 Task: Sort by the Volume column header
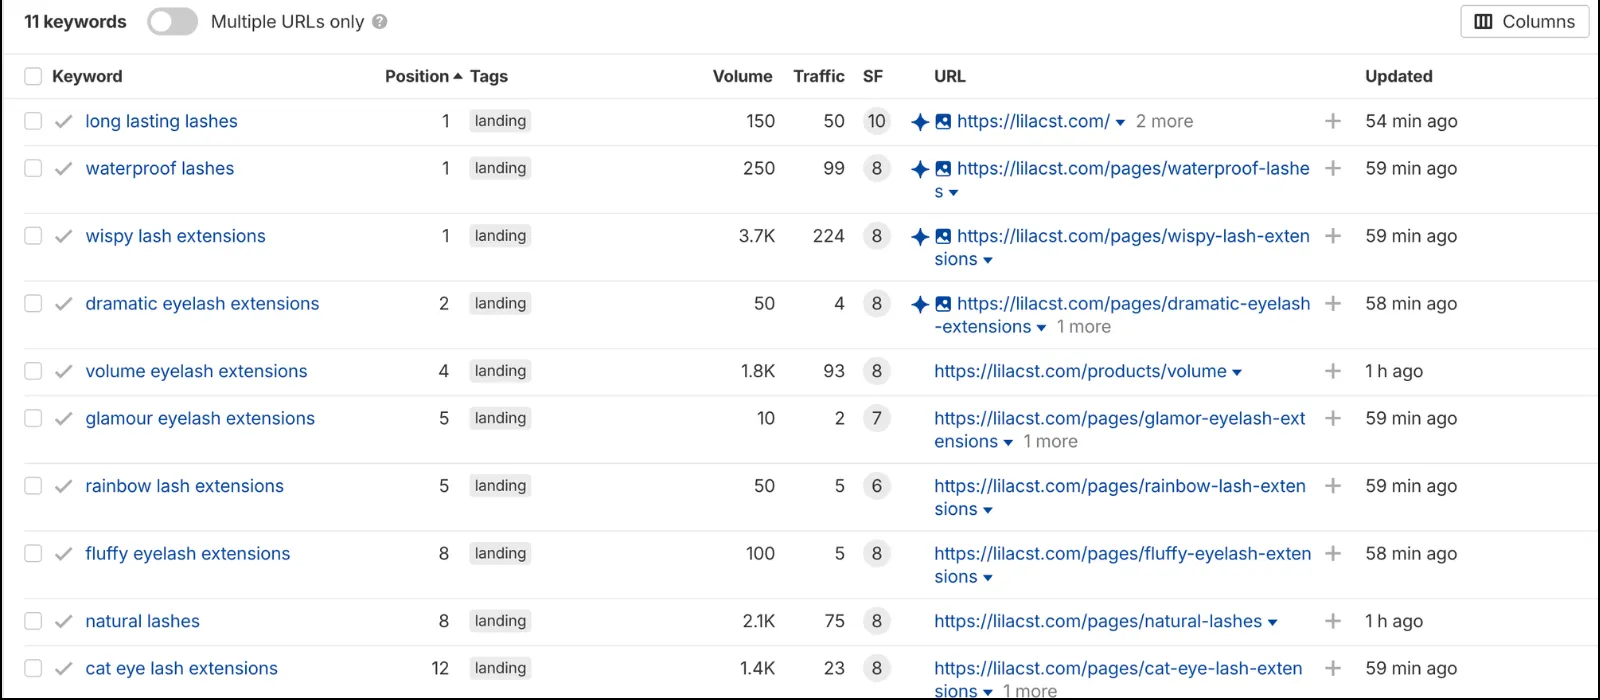[742, 76]
